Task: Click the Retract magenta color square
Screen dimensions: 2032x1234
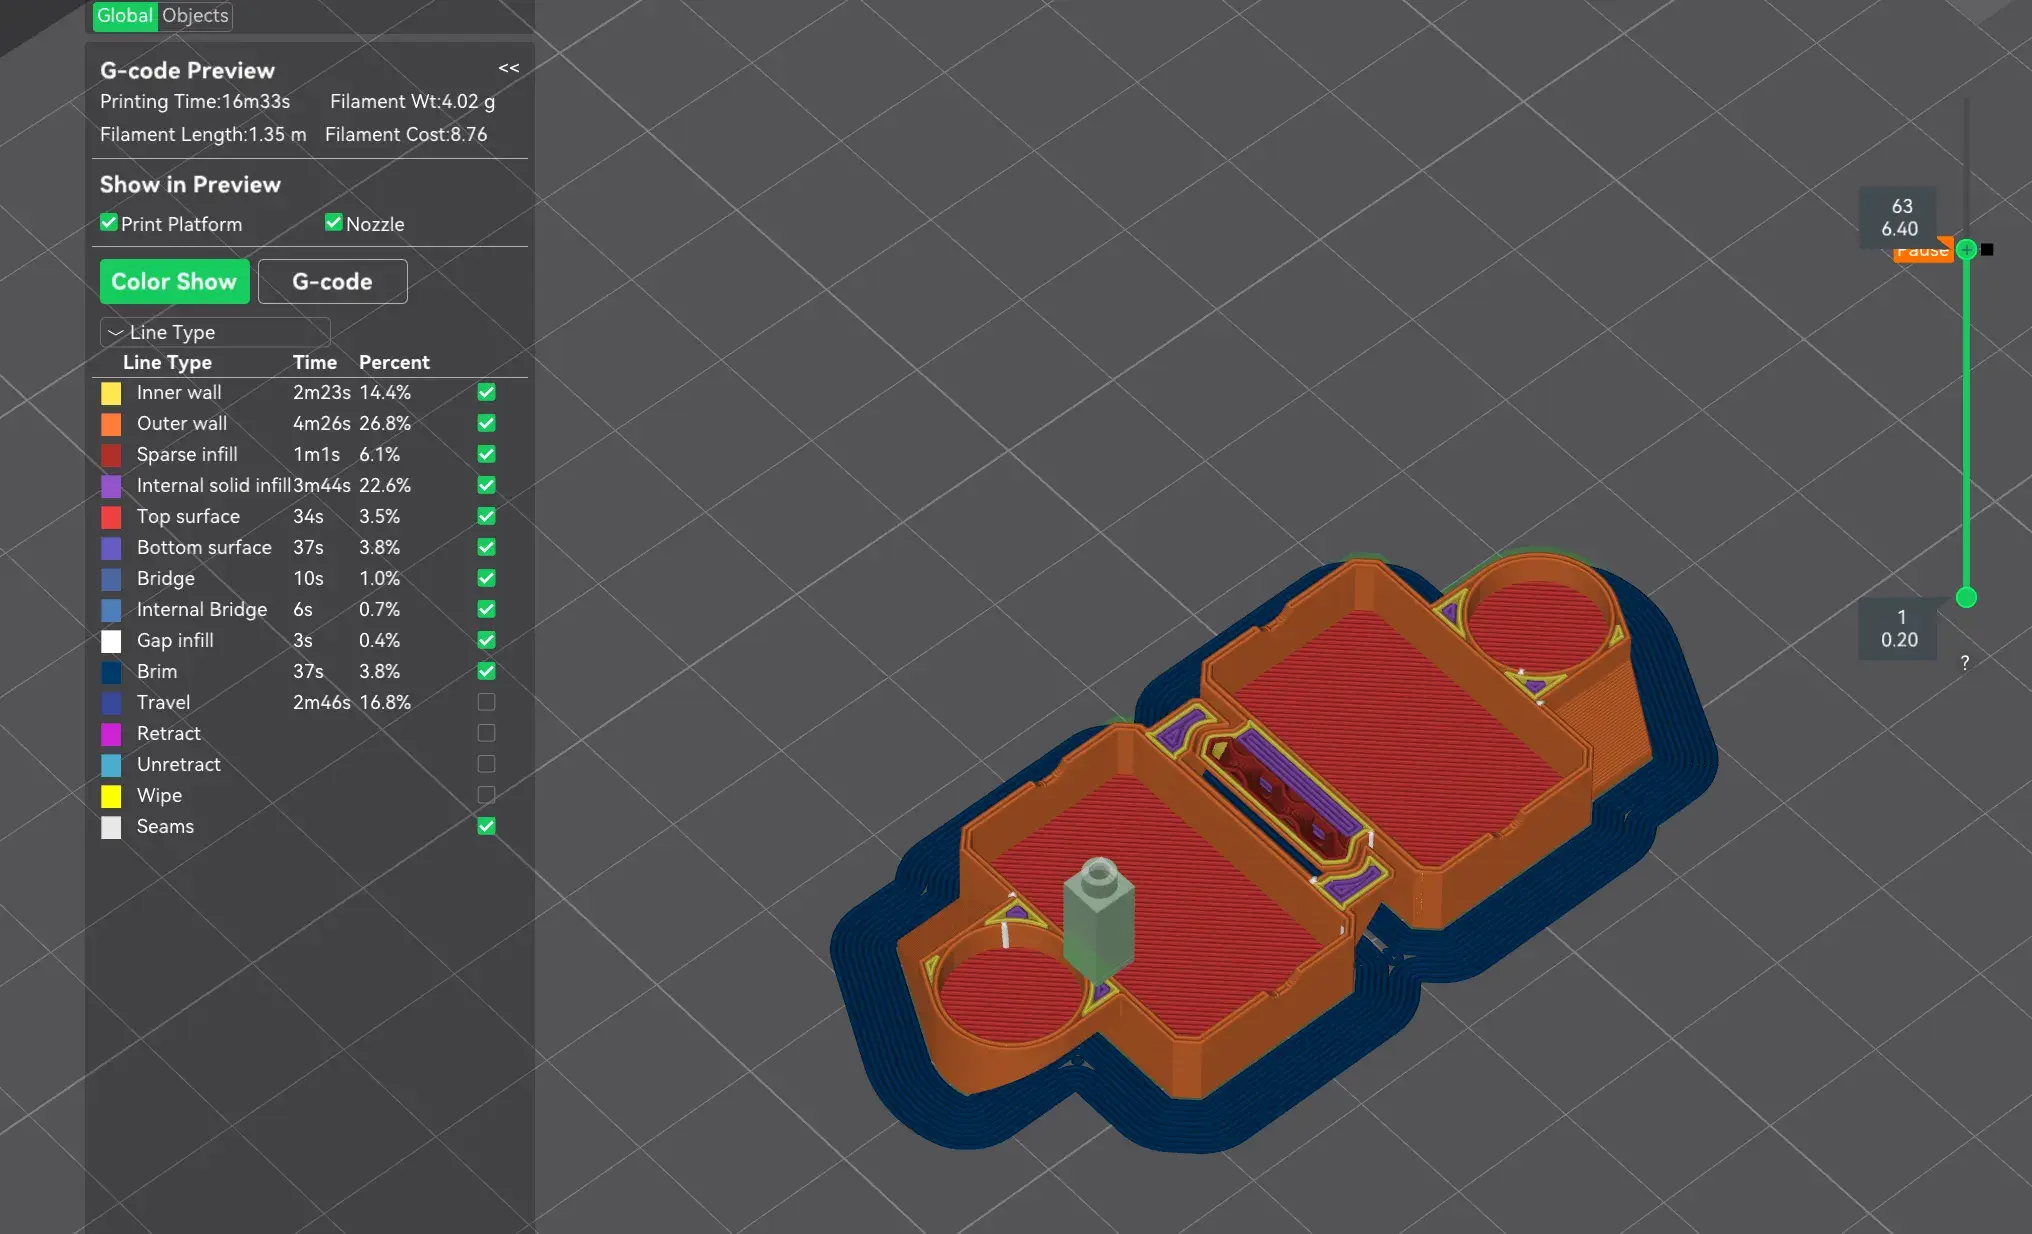Action: point(111,734)
